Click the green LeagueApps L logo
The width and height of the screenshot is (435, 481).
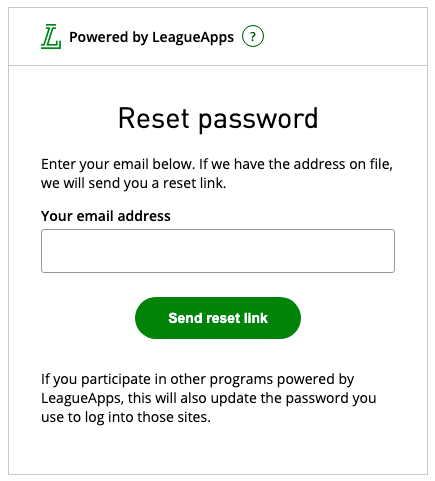pos(51,36)
